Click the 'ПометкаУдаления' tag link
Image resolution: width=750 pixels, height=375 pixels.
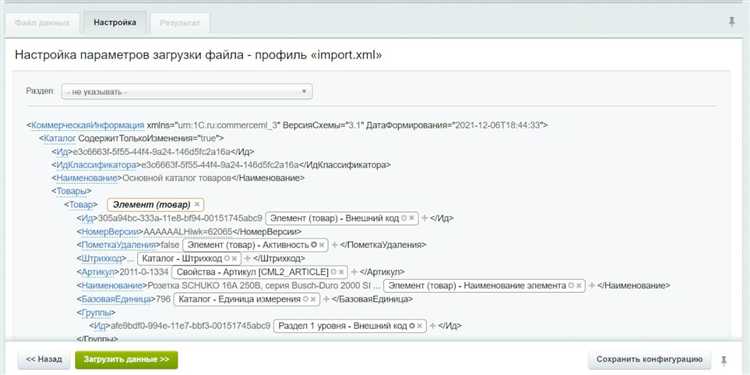[120, 245]
